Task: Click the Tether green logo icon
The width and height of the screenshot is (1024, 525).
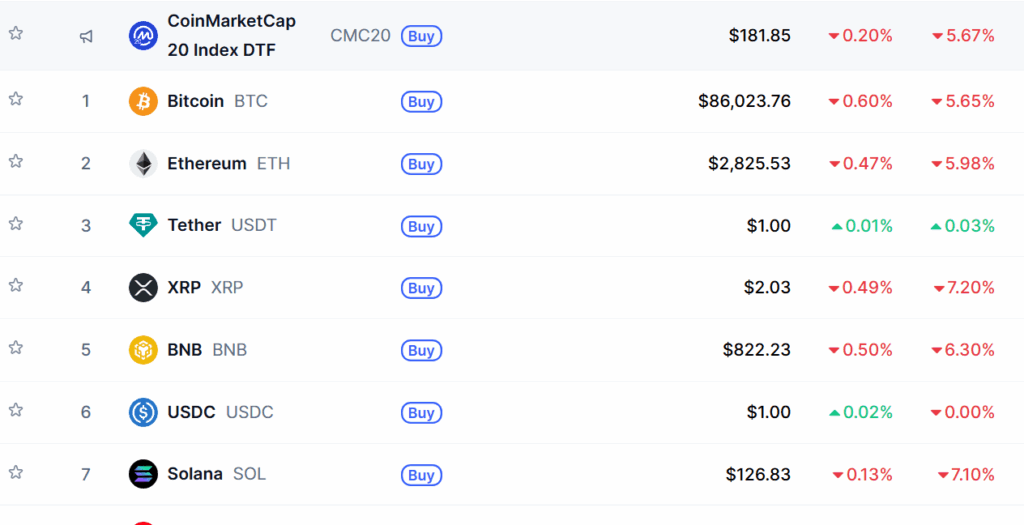Action: pos(143,225)
